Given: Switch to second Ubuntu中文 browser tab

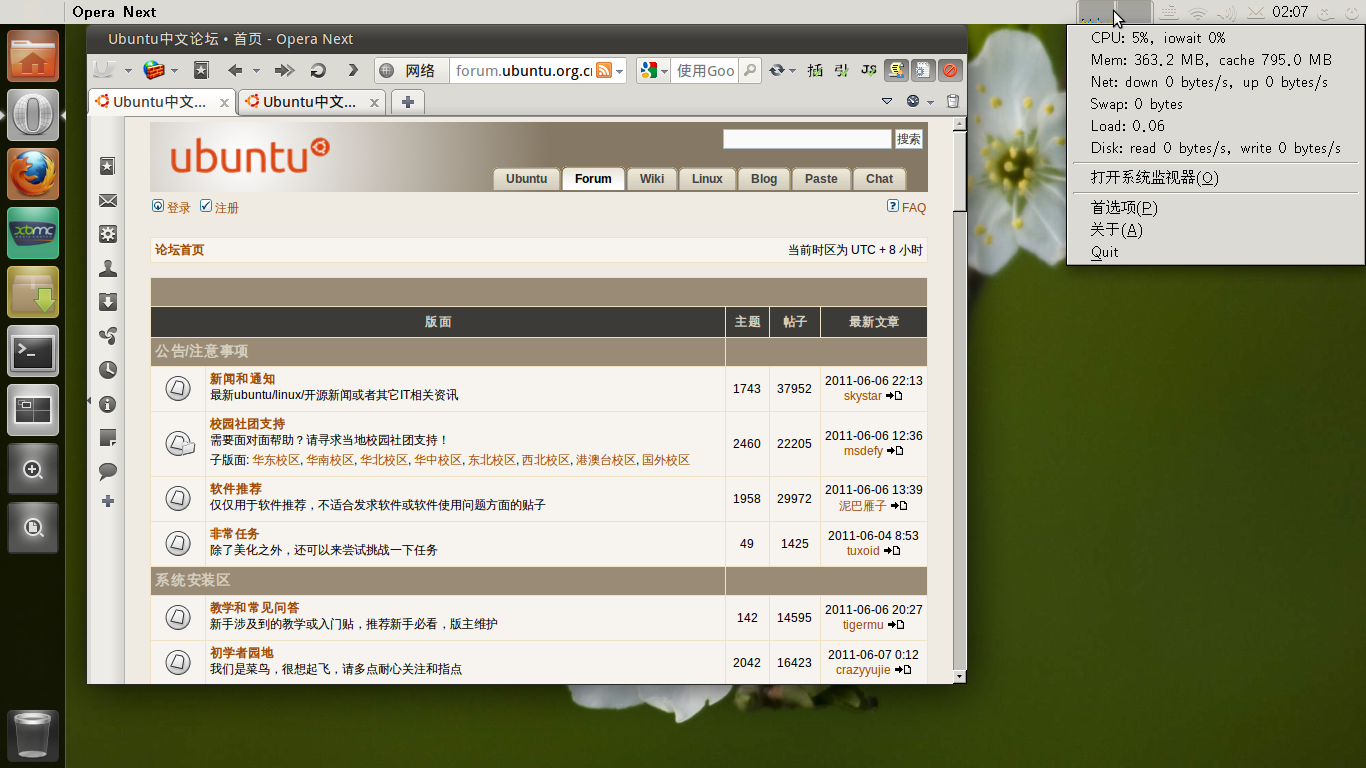Looking at the screenshot, I should tap(311, 101).
